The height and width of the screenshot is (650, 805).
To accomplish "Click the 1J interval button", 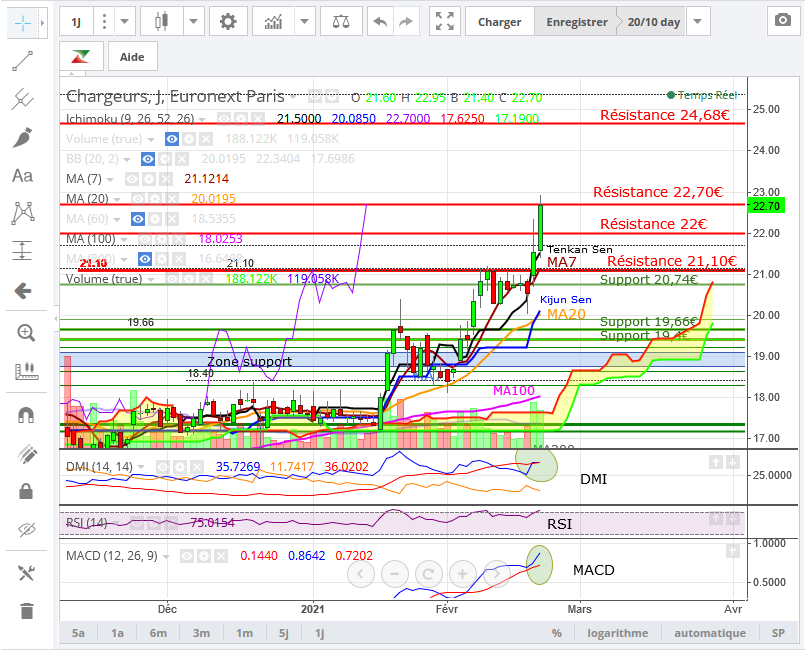I will [76, 22].
